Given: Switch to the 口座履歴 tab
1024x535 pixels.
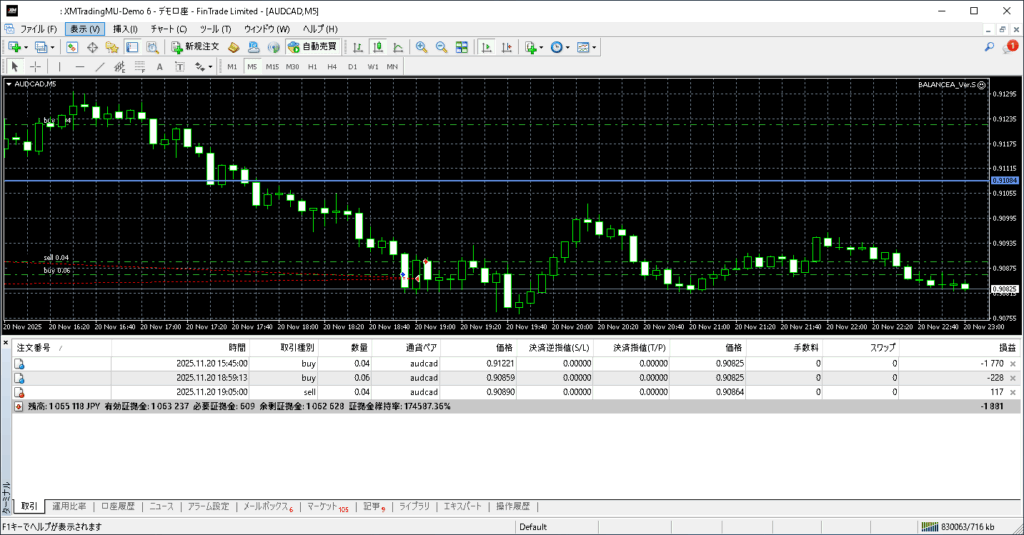Looking at the screenshot, I should pos(118,506).
